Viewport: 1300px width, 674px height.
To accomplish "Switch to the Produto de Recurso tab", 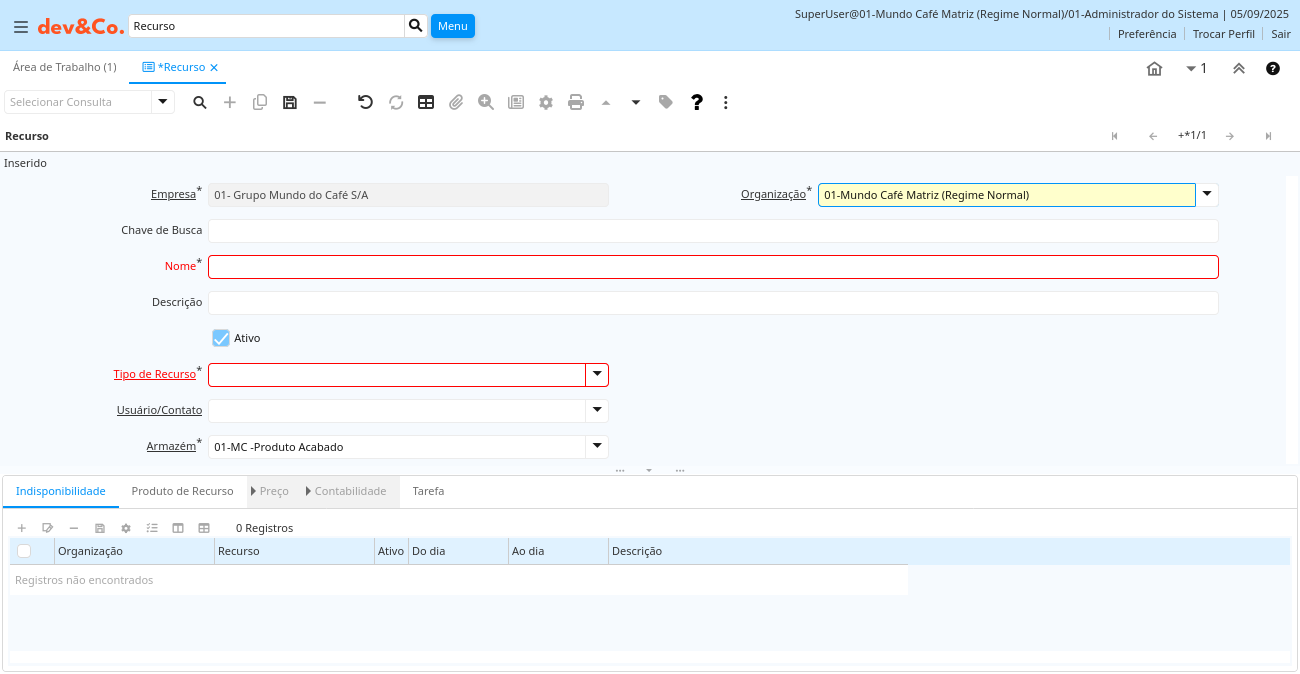I will [x=182, y=491].
